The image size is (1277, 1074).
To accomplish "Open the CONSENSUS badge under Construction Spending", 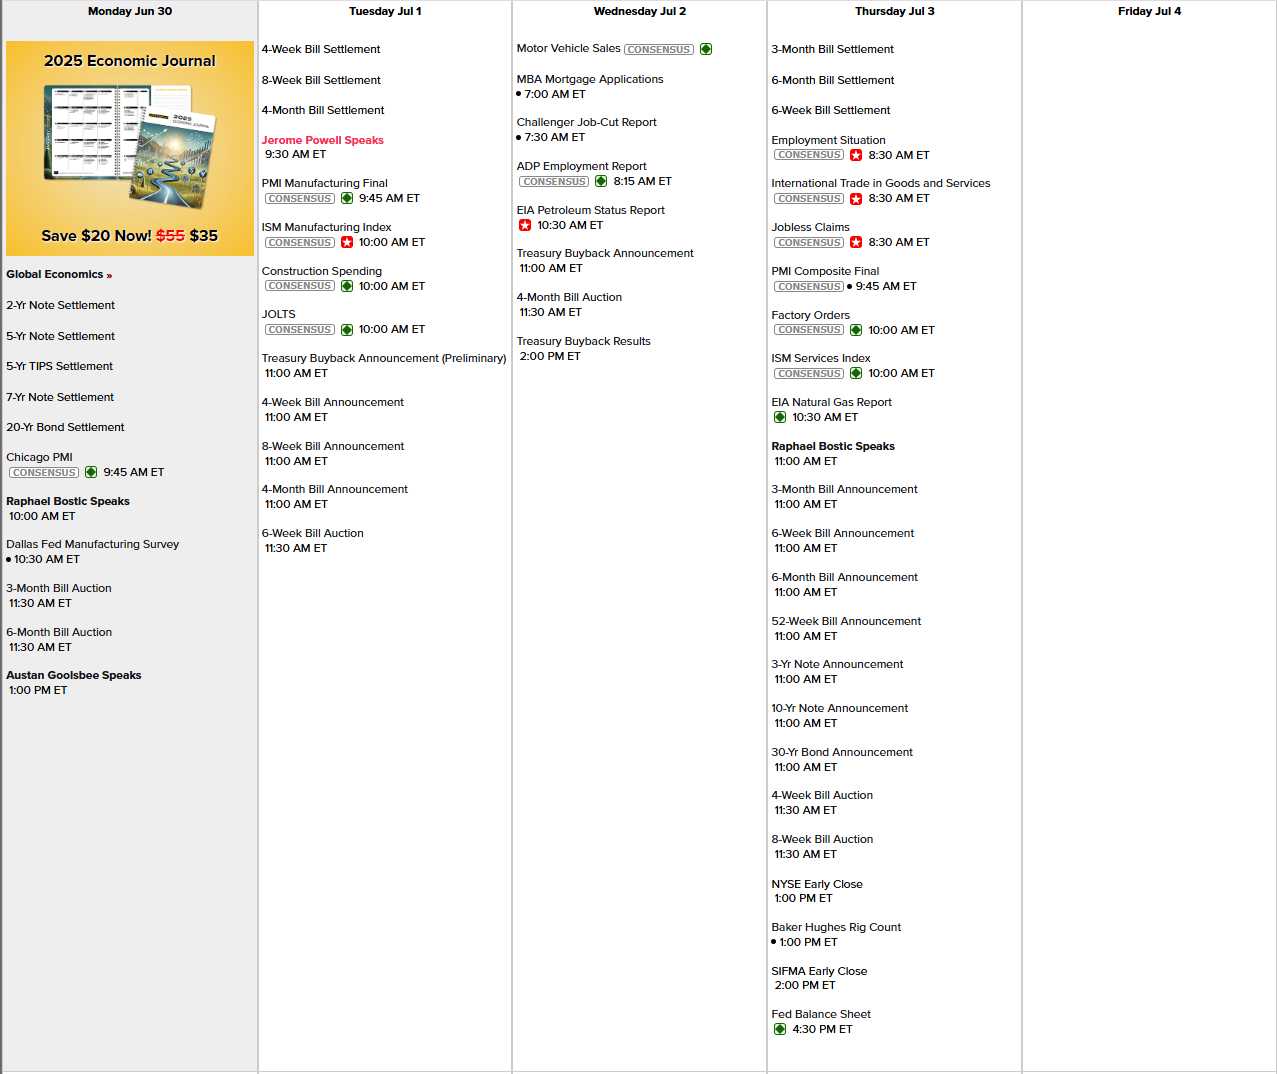I will coord(300,286).
